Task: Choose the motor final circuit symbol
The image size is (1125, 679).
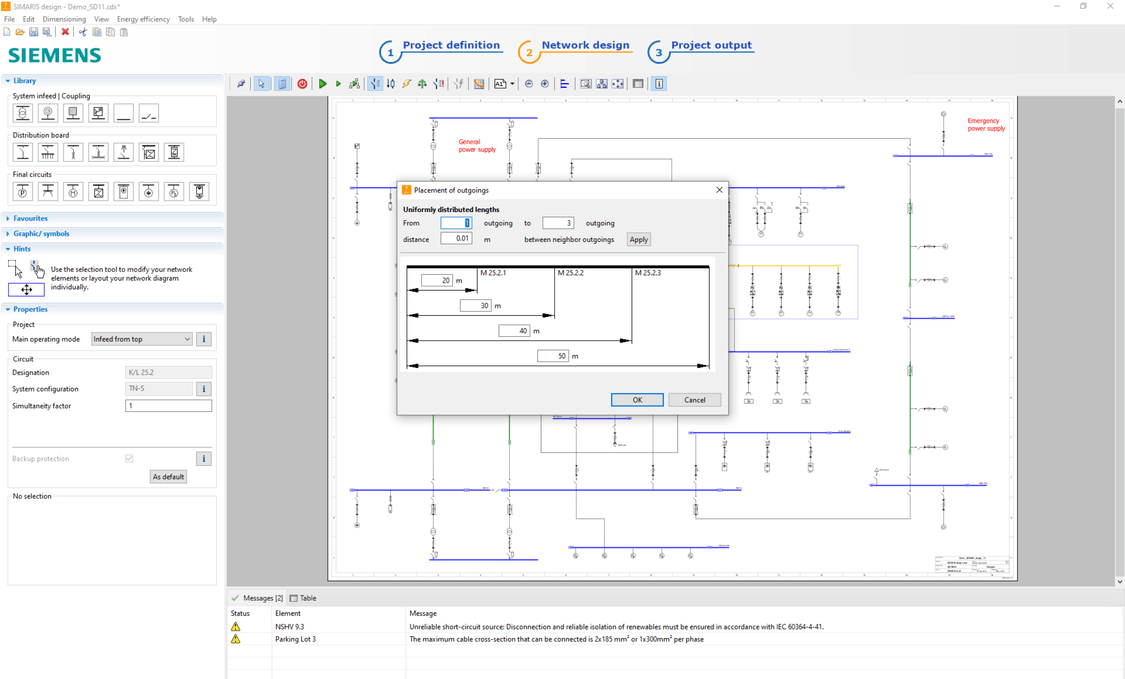Action: click(72, 190)
